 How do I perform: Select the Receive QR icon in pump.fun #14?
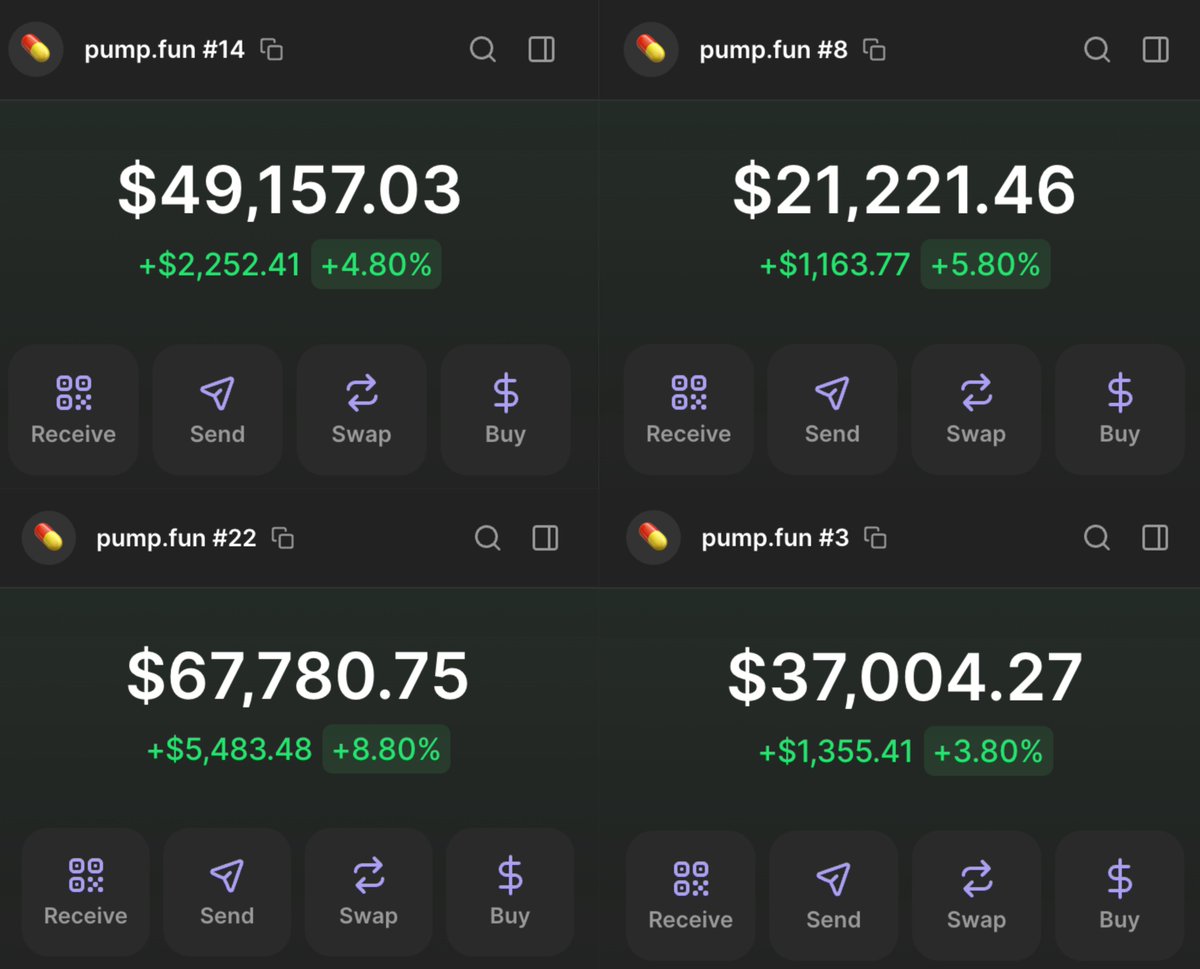(72, 392)
